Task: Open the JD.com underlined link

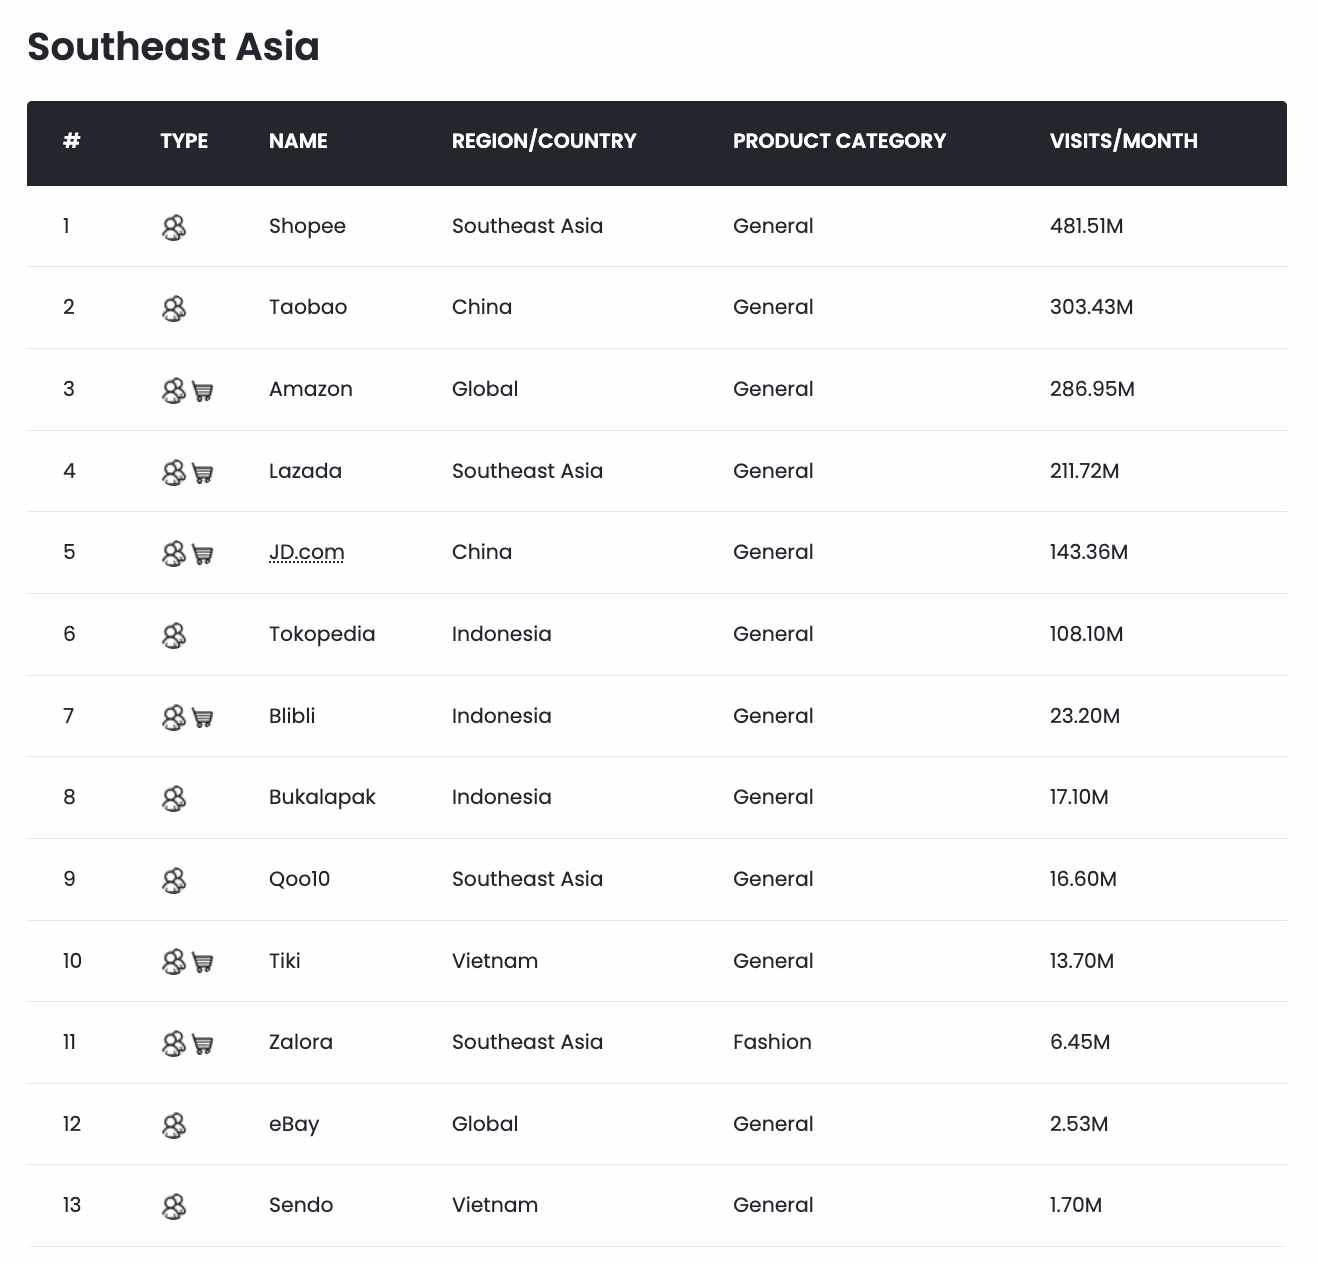Action: (306, 552)
